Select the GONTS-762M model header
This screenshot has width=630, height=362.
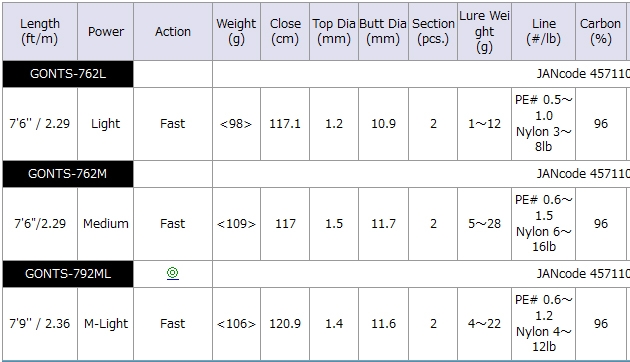pos(68,174)
